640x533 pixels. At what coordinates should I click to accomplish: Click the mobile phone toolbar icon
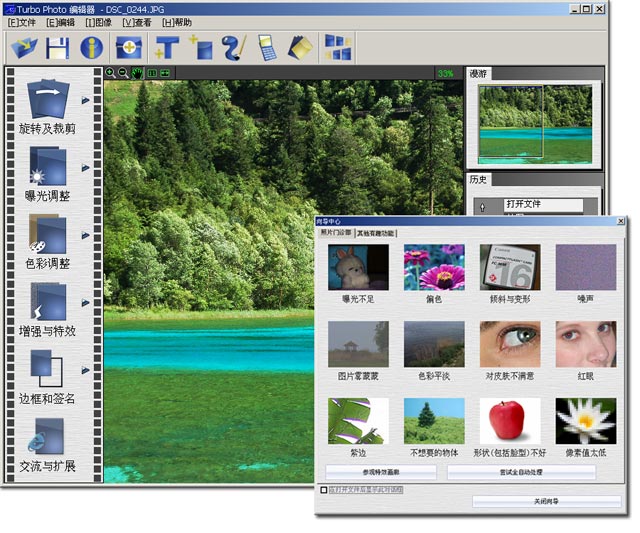point(267,48)
